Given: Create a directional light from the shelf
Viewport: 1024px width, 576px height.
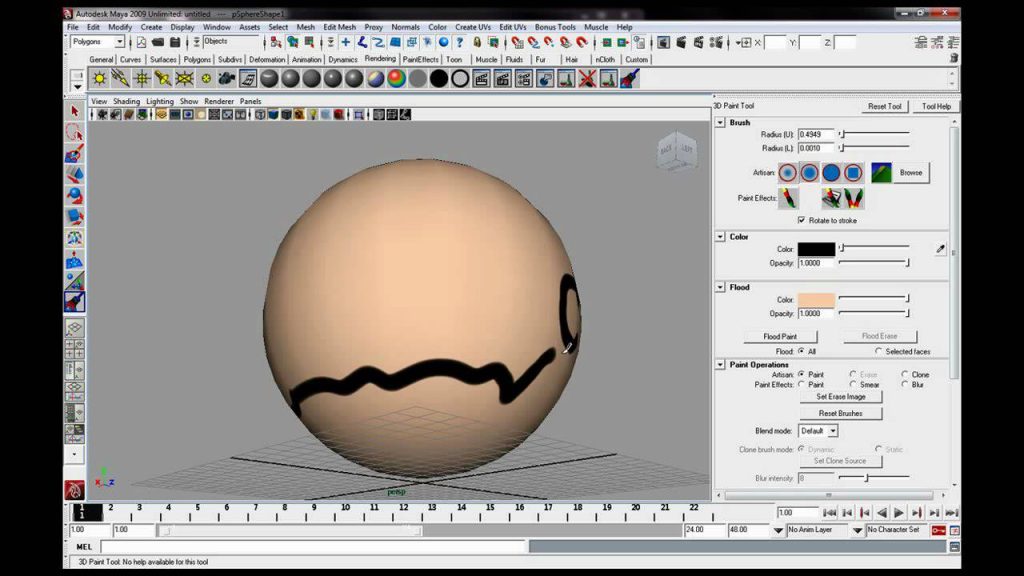Looking at the screenshot, I should [120, 79].
